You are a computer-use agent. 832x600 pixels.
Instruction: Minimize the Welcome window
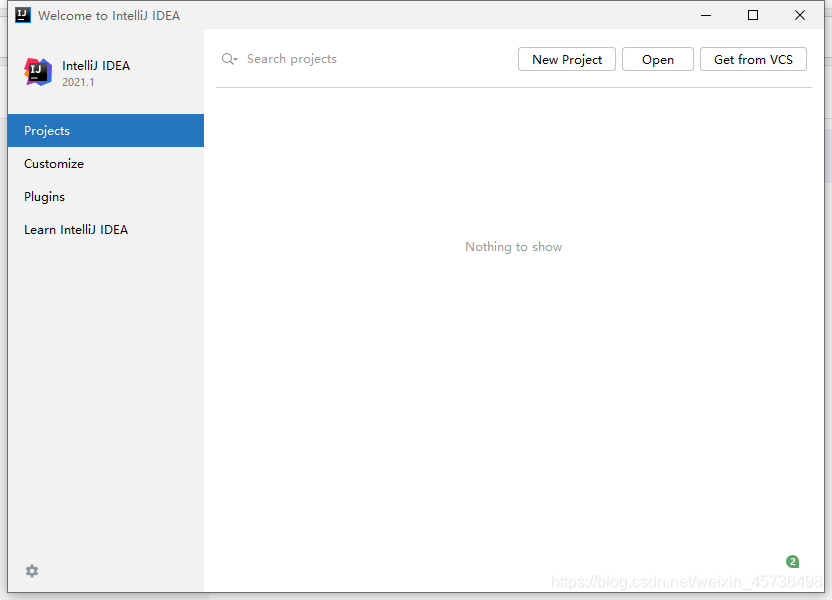(x=706, y=15)
